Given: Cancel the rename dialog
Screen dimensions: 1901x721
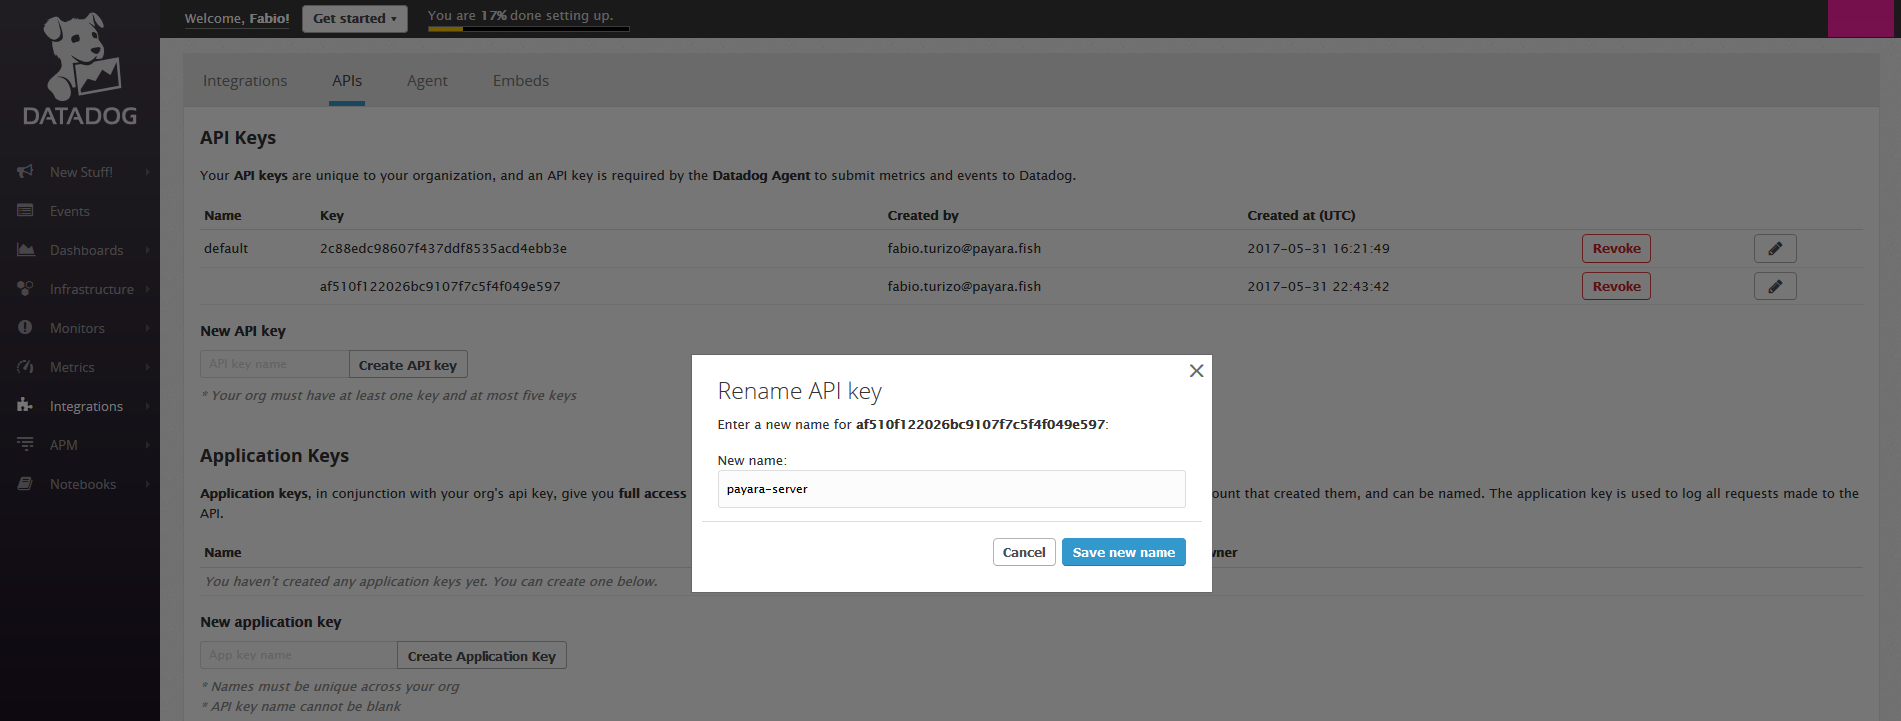Looking at the screenshot, I should (x=1024, y=552).
